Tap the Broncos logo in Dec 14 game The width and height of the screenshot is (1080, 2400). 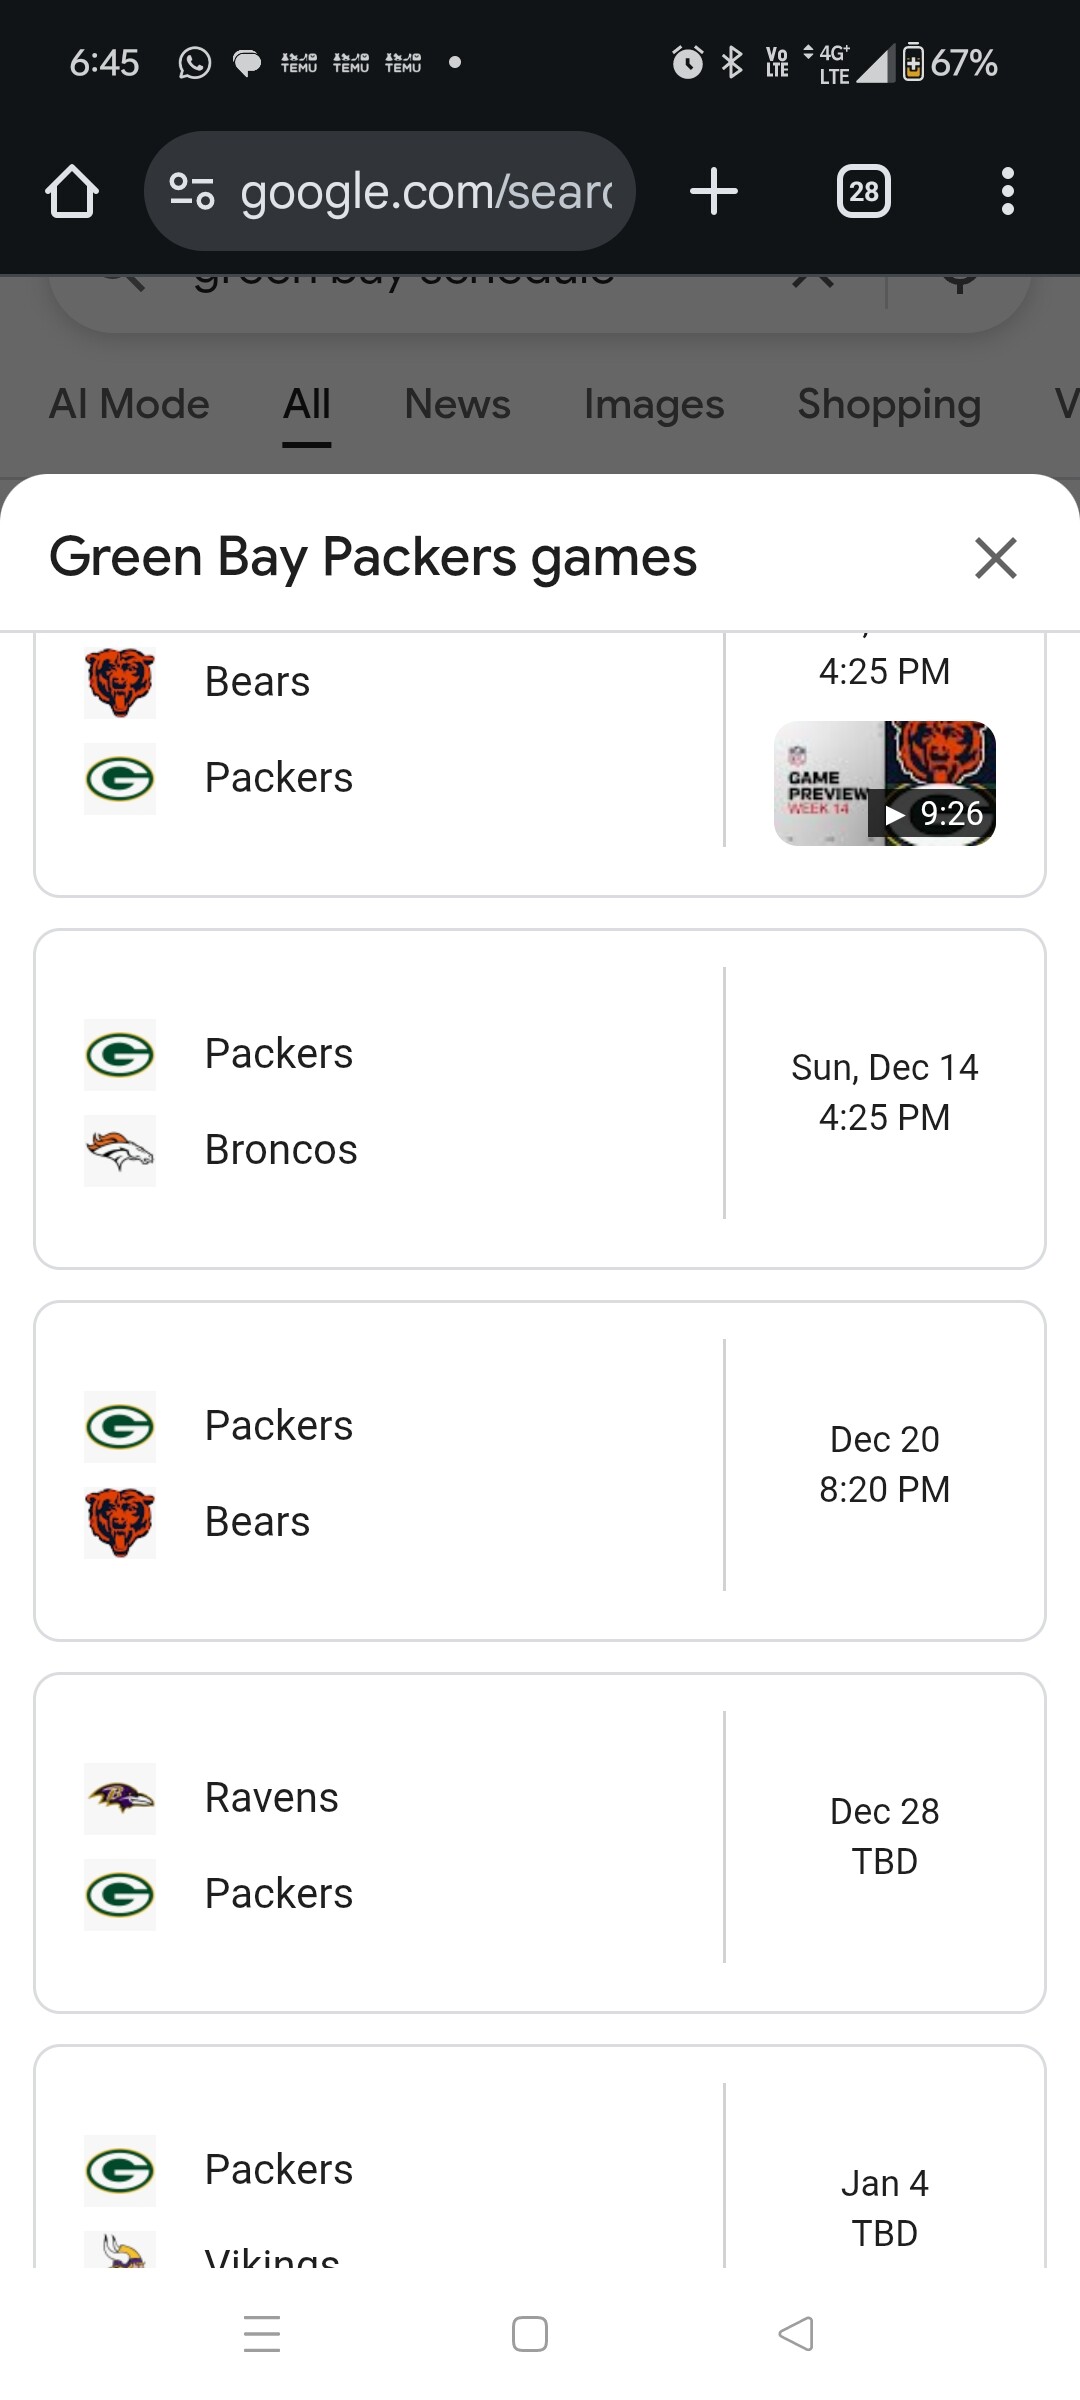(120, 1150)
